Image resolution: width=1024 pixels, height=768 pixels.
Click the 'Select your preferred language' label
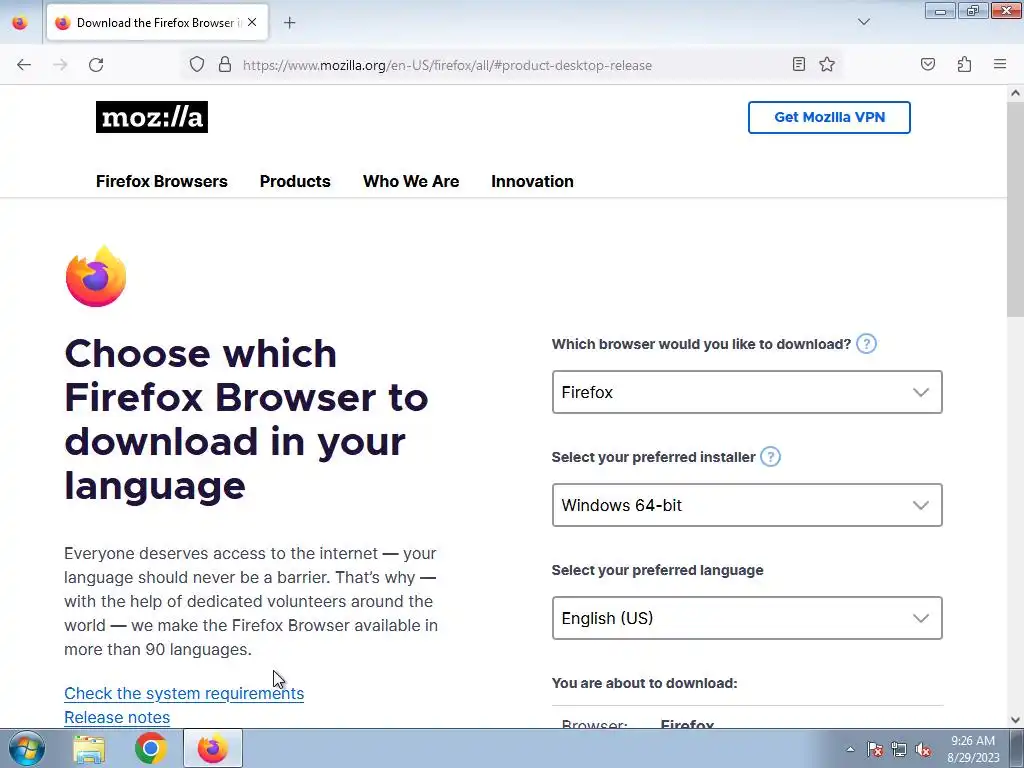pos(658,570)
